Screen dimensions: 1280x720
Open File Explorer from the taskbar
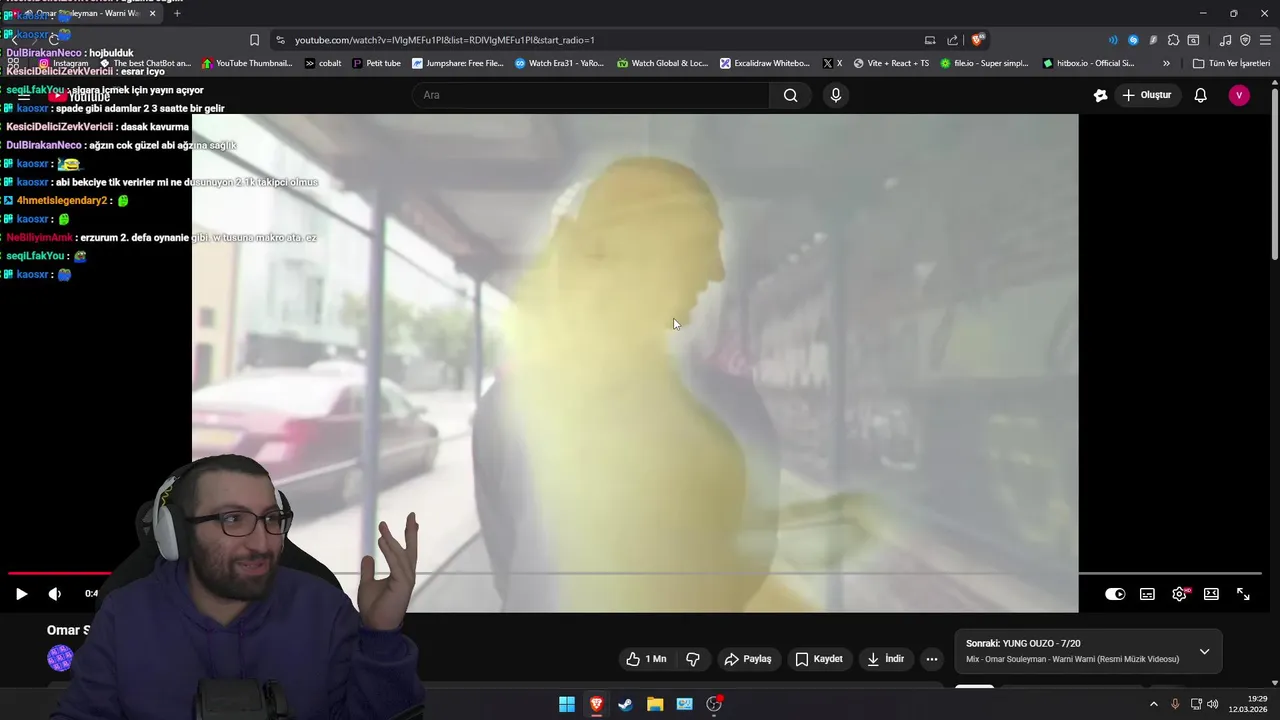[655, 704]
